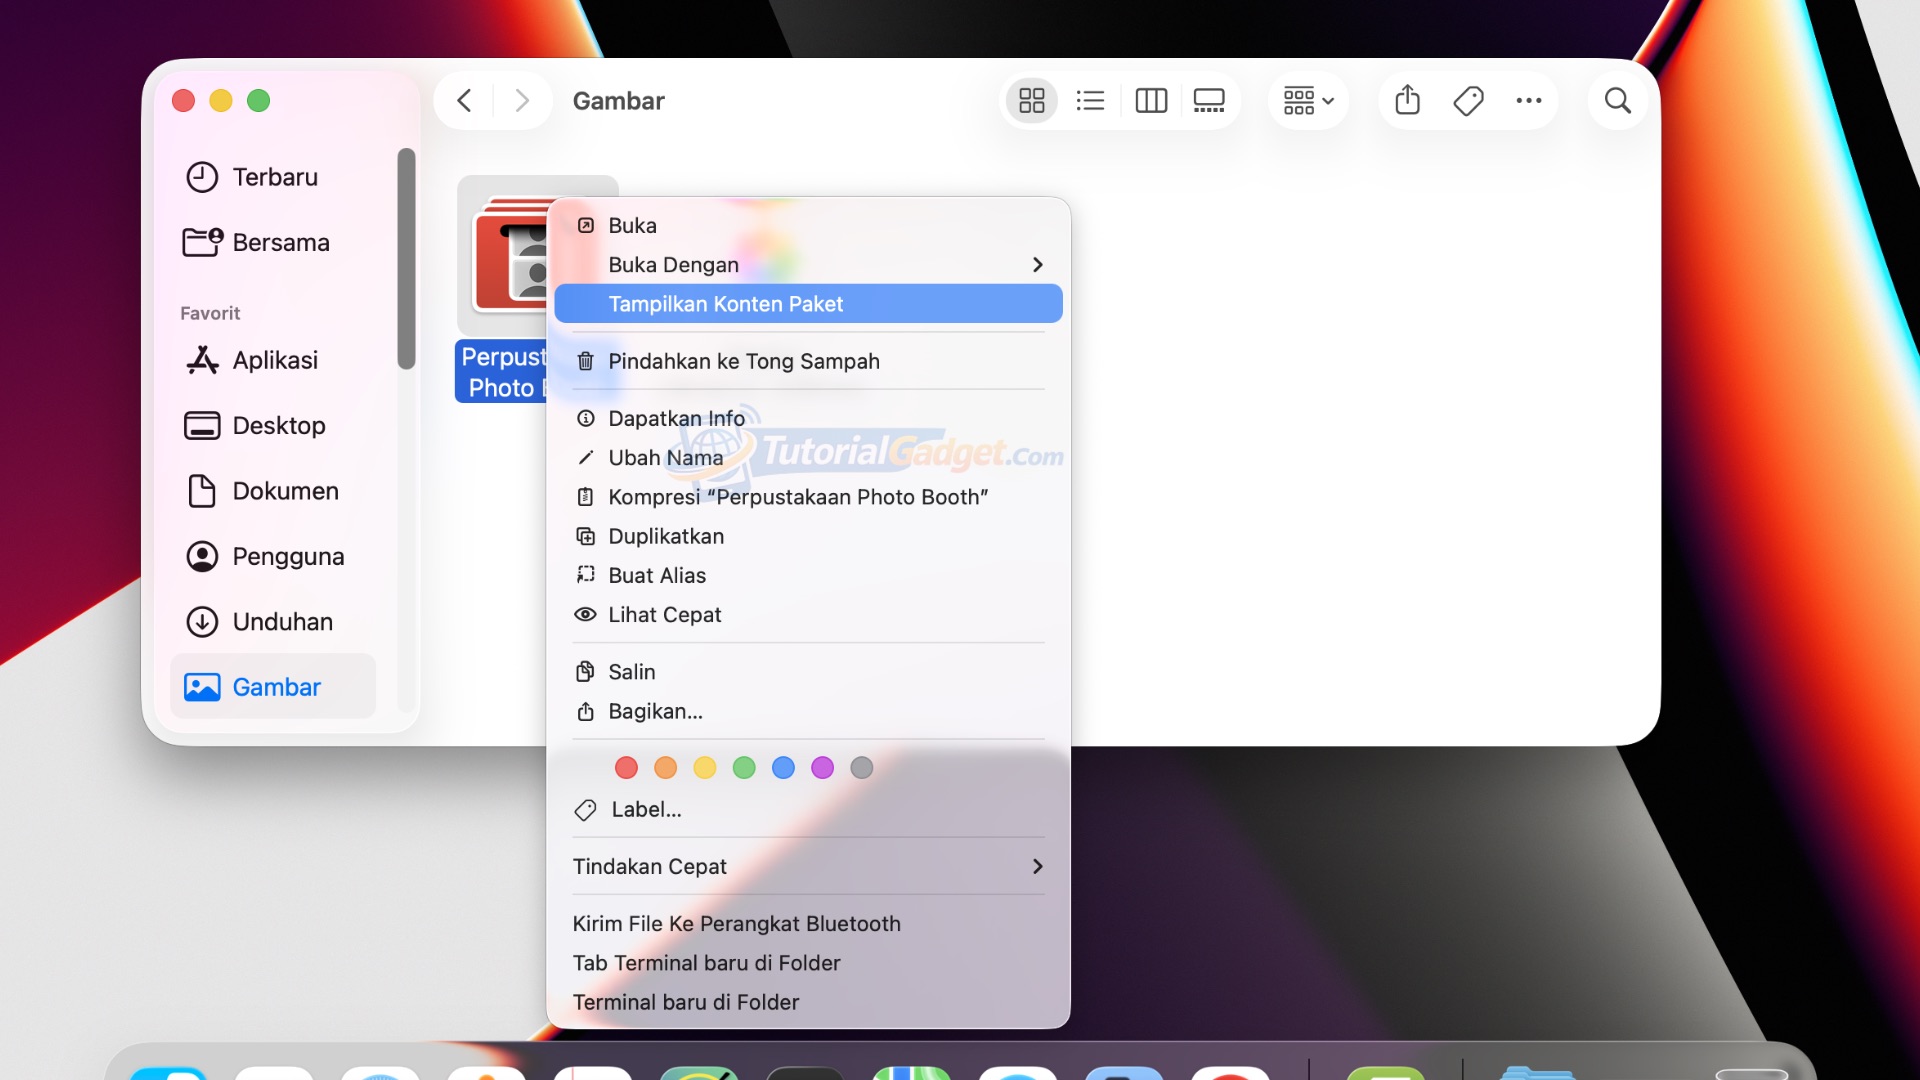Switch to icon grid view
The width and height of the screenshot is (1920, 1080).
coord(1031,101)
